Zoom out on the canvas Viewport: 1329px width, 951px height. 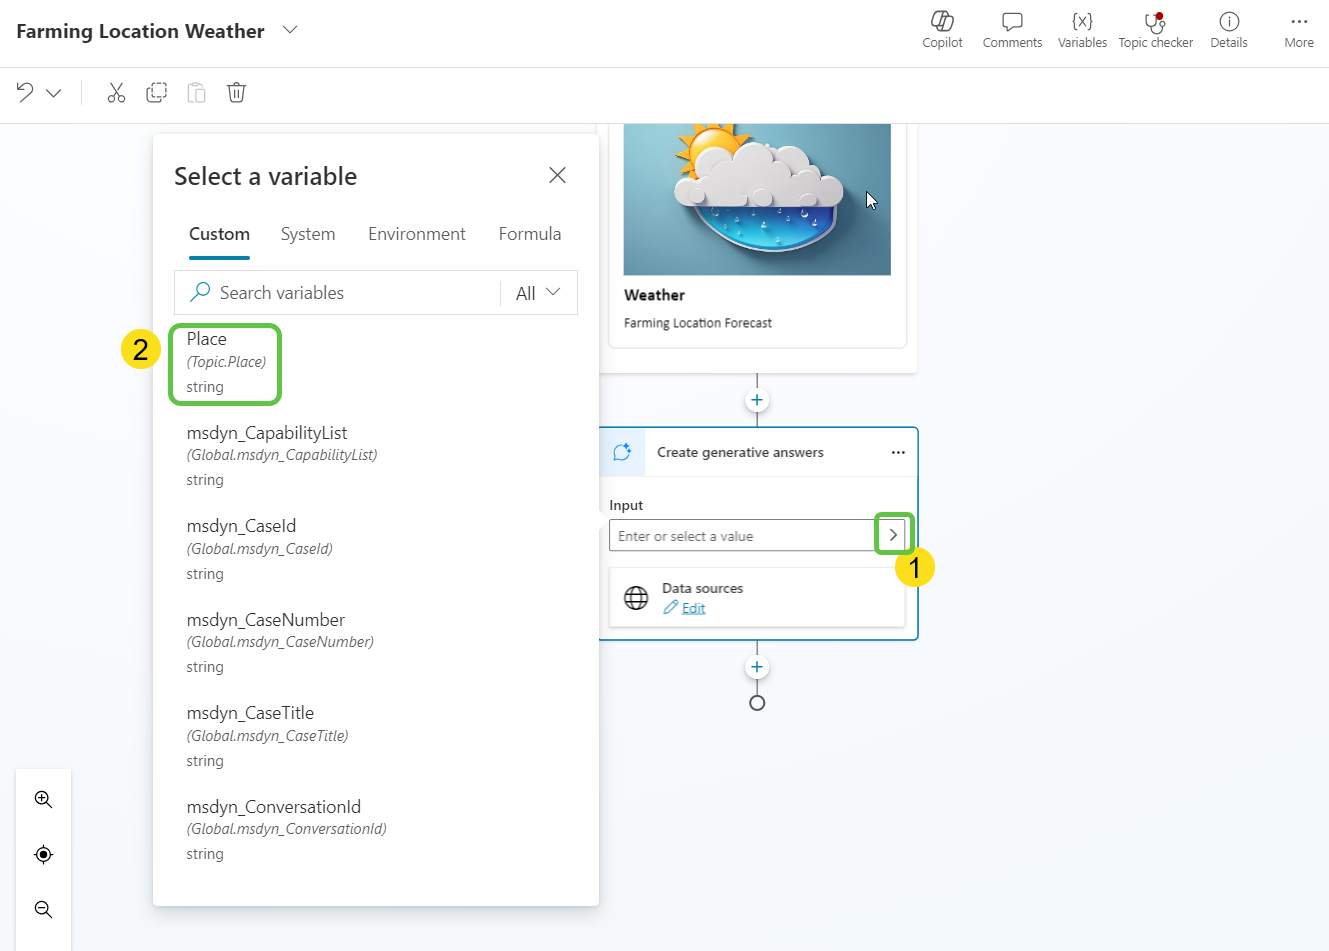tap(43, 909)
